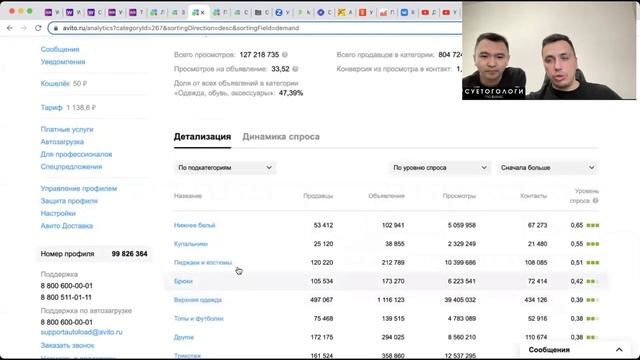
Task: Click the demand indicator dots for 0,39
Action: (593, 300)
